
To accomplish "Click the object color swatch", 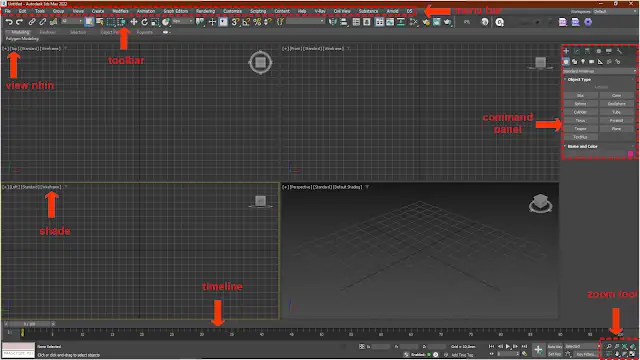I will (x=630, y=154).
